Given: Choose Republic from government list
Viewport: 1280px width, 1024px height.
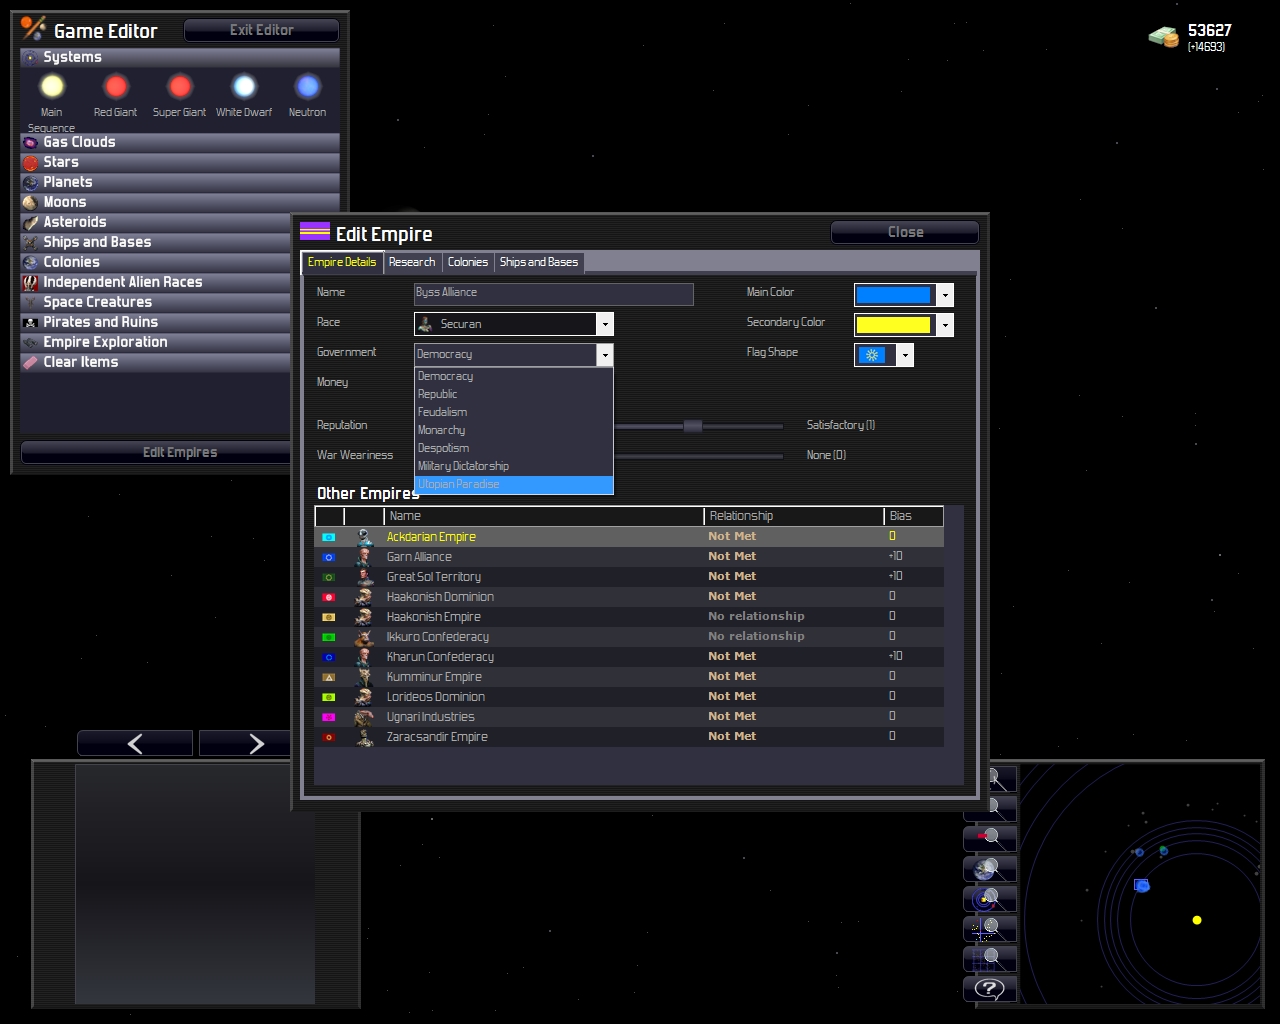Looking at the screenshot, I should click(514, 394).
